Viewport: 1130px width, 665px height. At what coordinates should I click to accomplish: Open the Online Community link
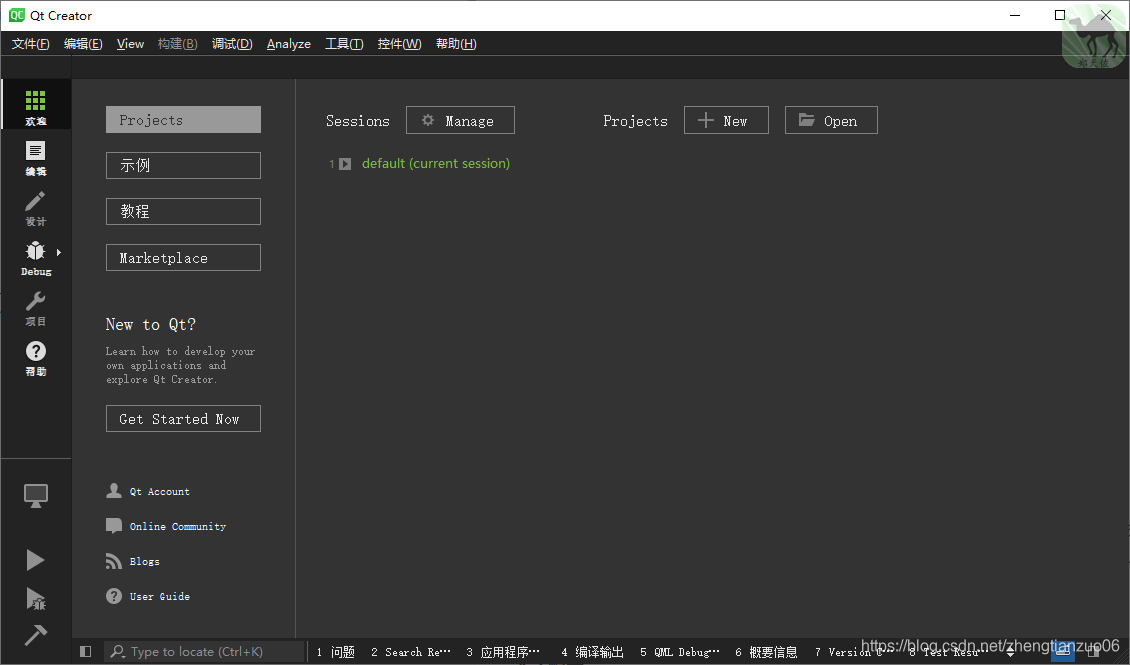click(166, 526)
